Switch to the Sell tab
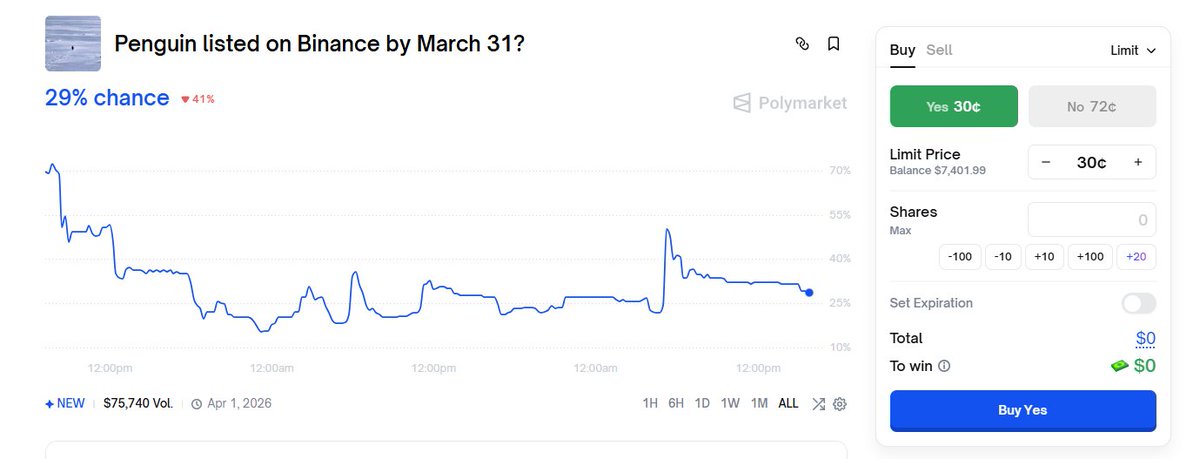This screenshot has width=1200, height=459. click(939, 50)
